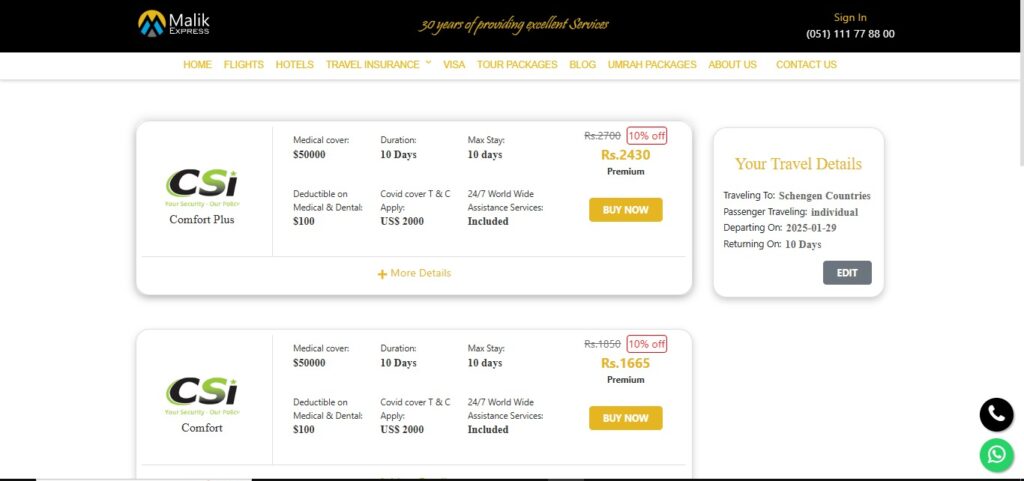Click the Malik Express logo
1024x481 pixels.
(174, 23)
